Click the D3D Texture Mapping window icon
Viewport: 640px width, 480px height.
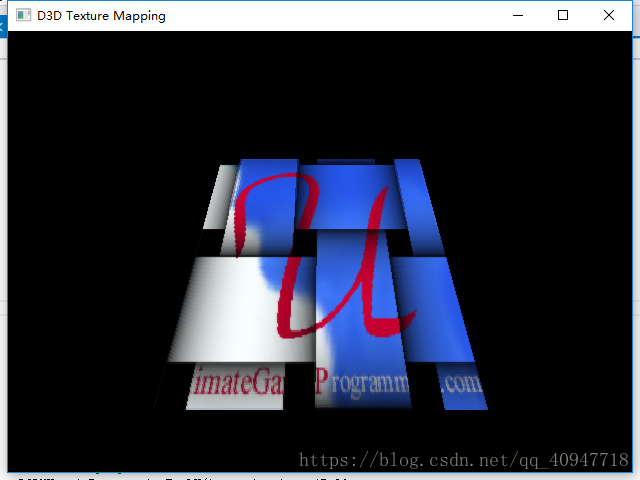[x=23, y=16]
